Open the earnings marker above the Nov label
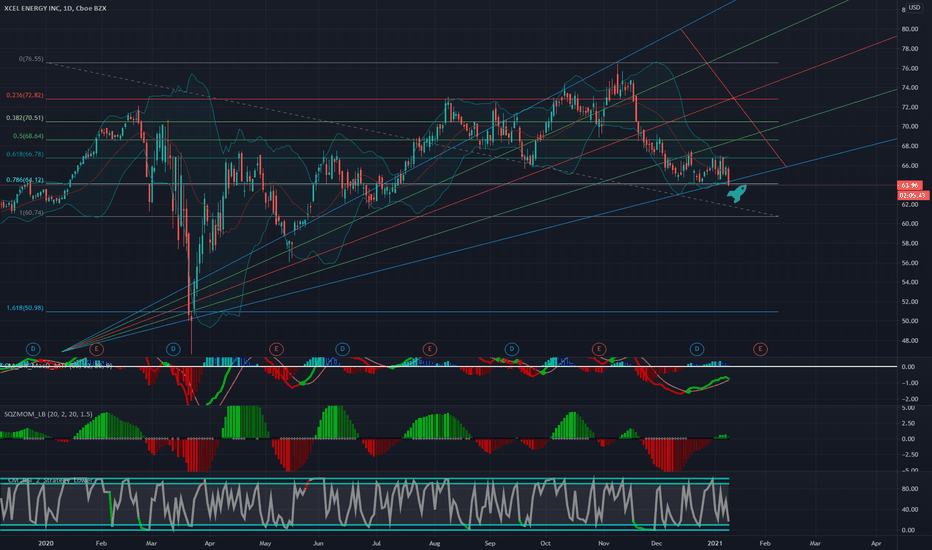The width and height of the screenshot is (932, 550). tap(599, 349)
